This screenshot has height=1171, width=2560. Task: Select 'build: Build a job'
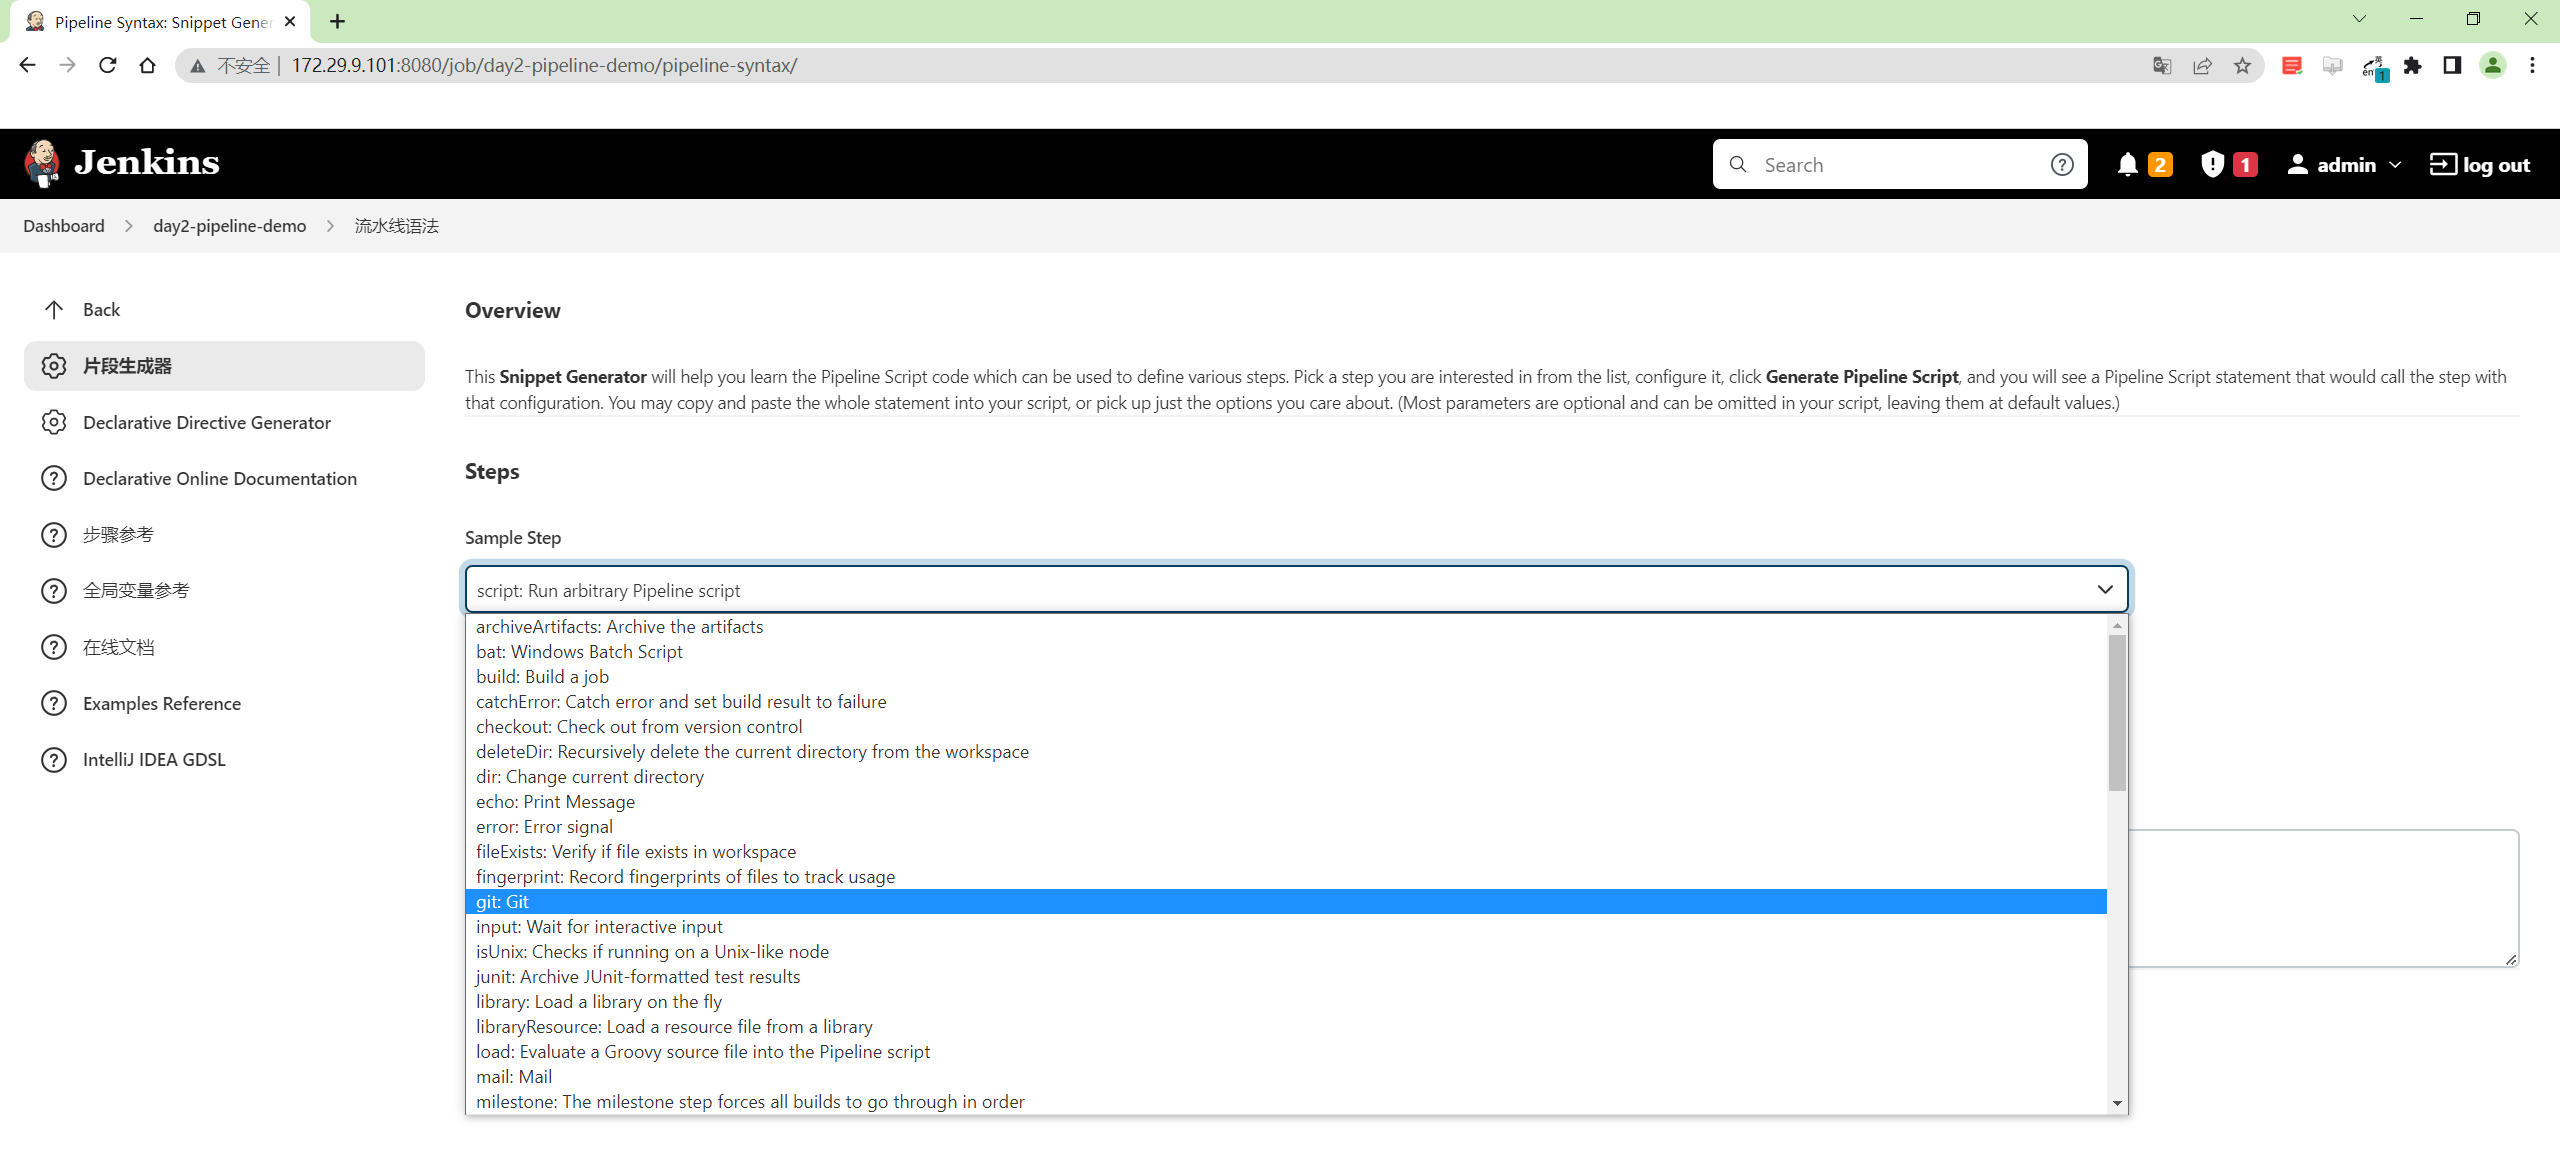point(1286,677)
